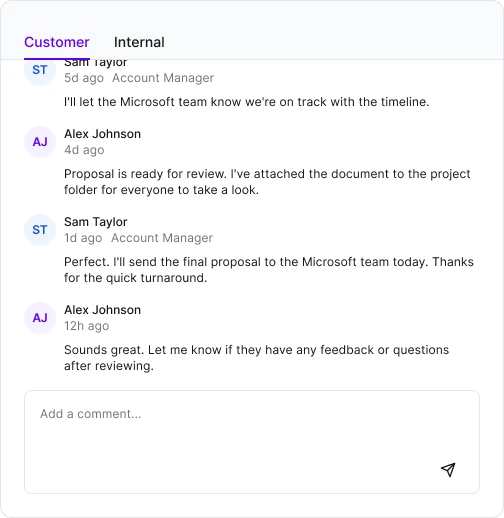Select the 5d ago timestamp
The image size is (504, 518).
tap(84, 78)
